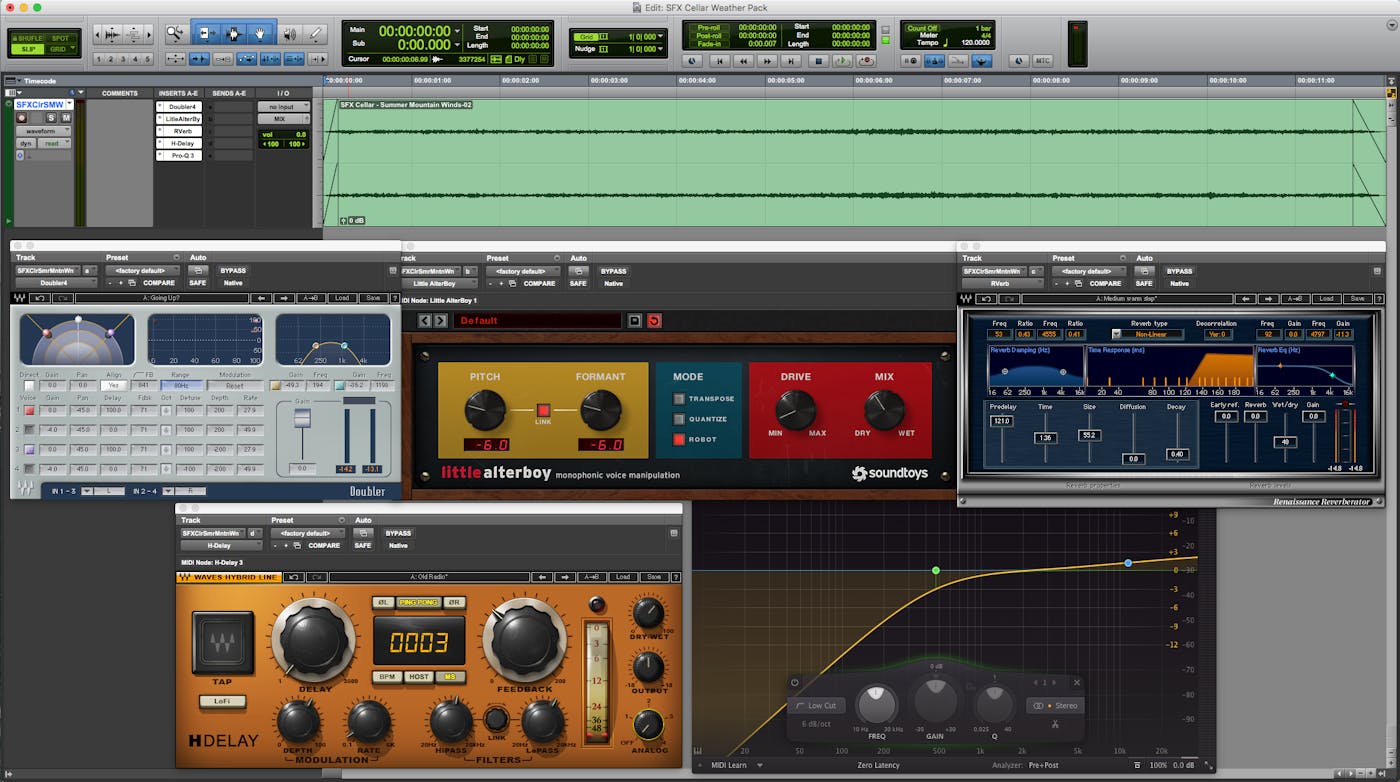Toggle Little AlterBoy pitch-formant Link
This screenshot has width=1400, height=782.
pyautogui.click(x=545, y=410)
